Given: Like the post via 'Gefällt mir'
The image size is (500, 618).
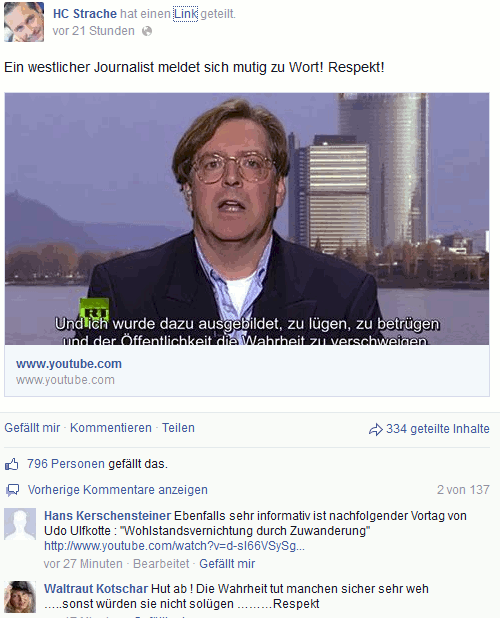Looking at the screenshot, I should click(x=32, y=428).
